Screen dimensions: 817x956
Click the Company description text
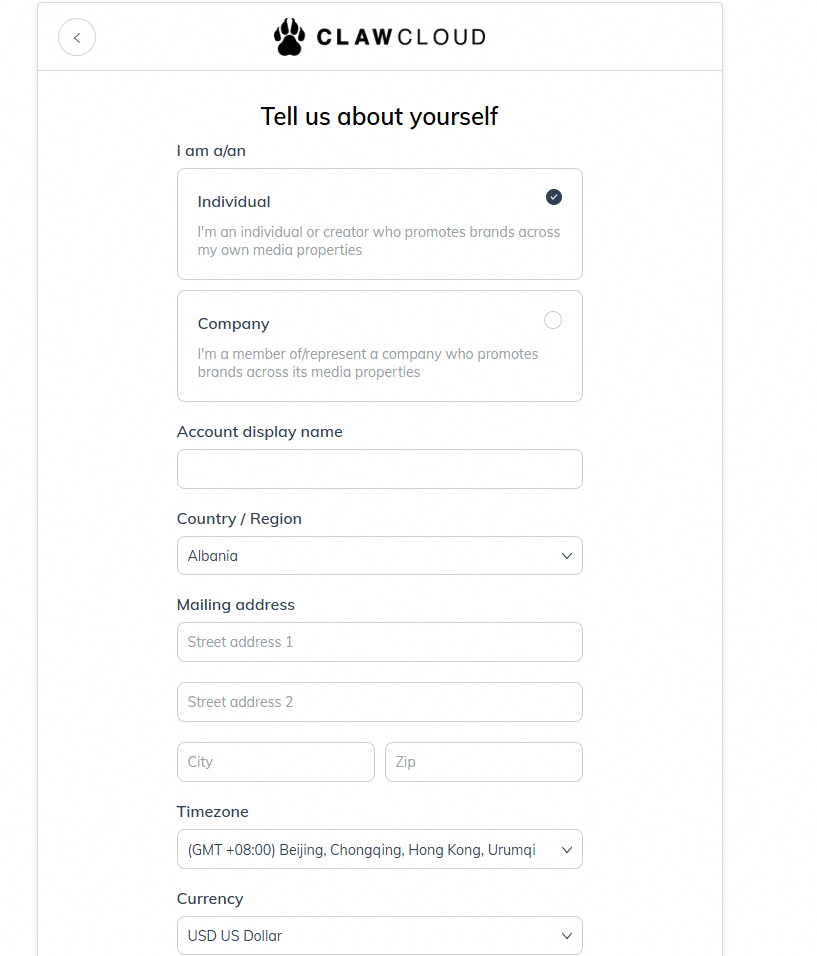[368, 363]
